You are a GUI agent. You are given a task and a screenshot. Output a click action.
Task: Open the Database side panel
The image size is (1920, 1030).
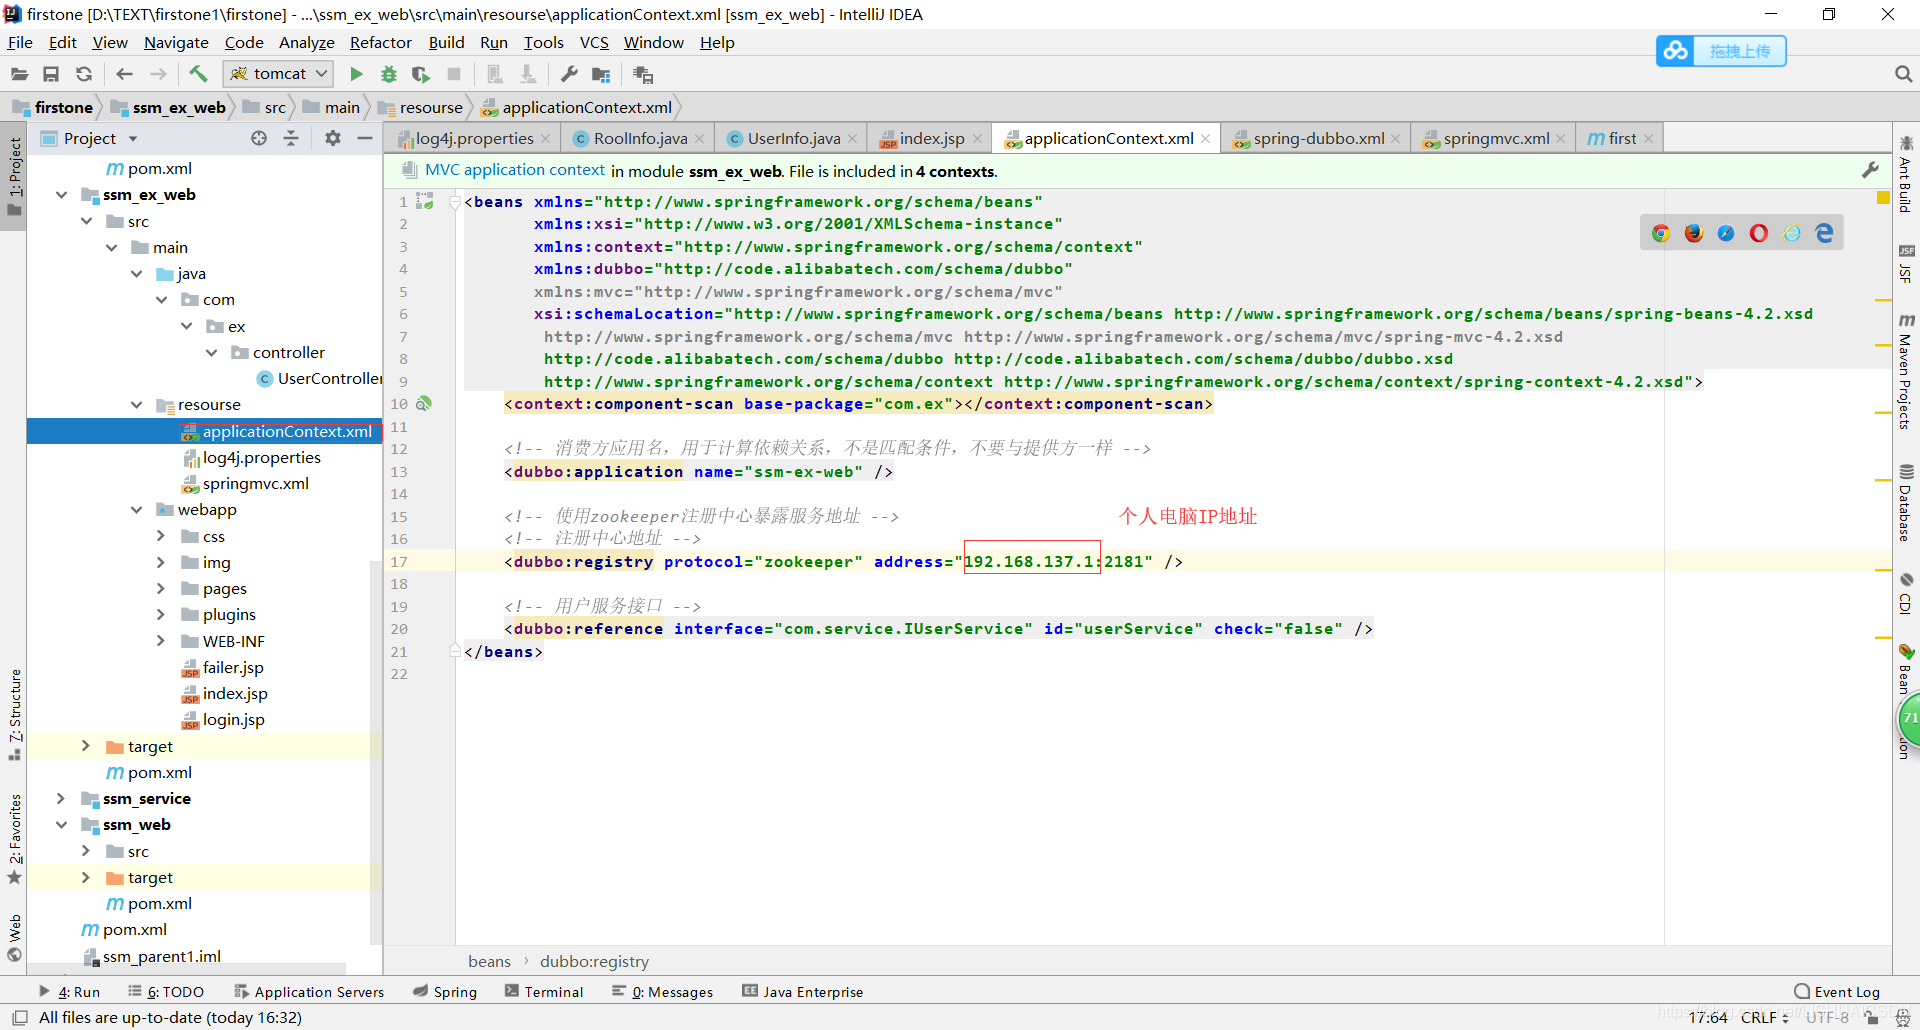(1906, 503)
